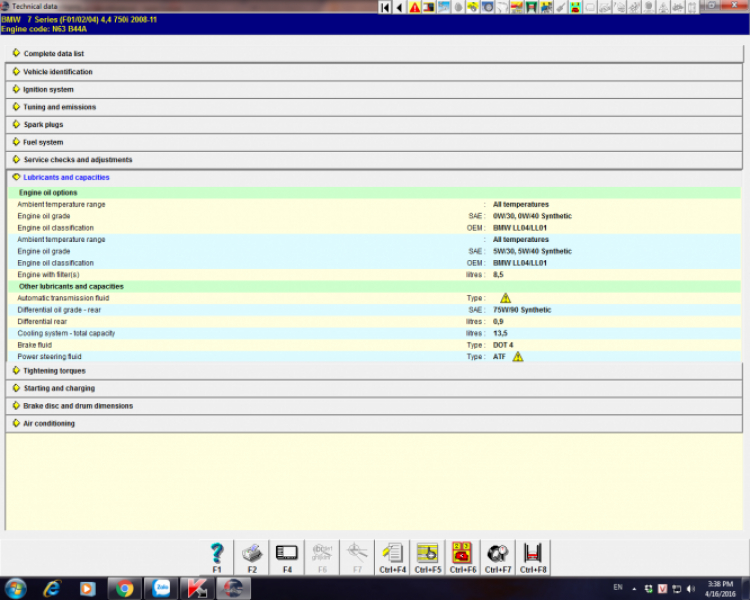Launch Internet Explorer from the taskbar

click(52, 589)
